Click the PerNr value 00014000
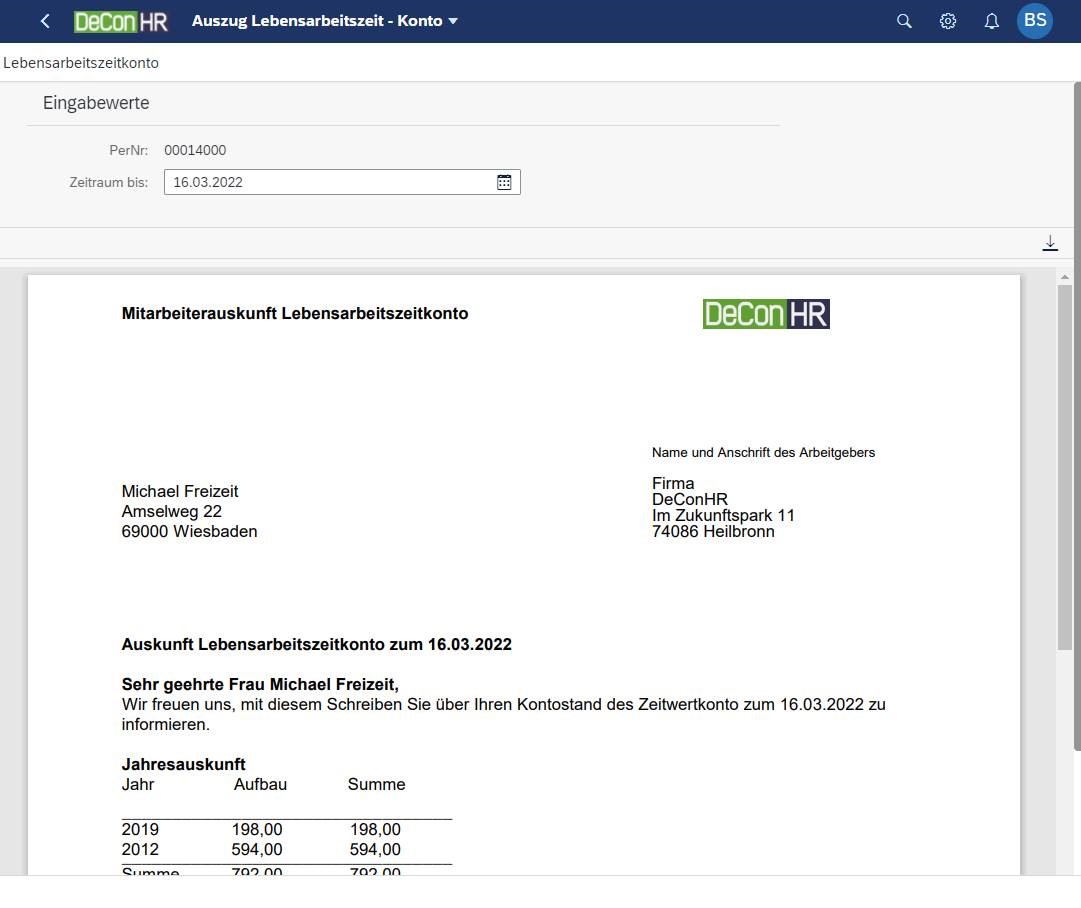 point(195,151)
